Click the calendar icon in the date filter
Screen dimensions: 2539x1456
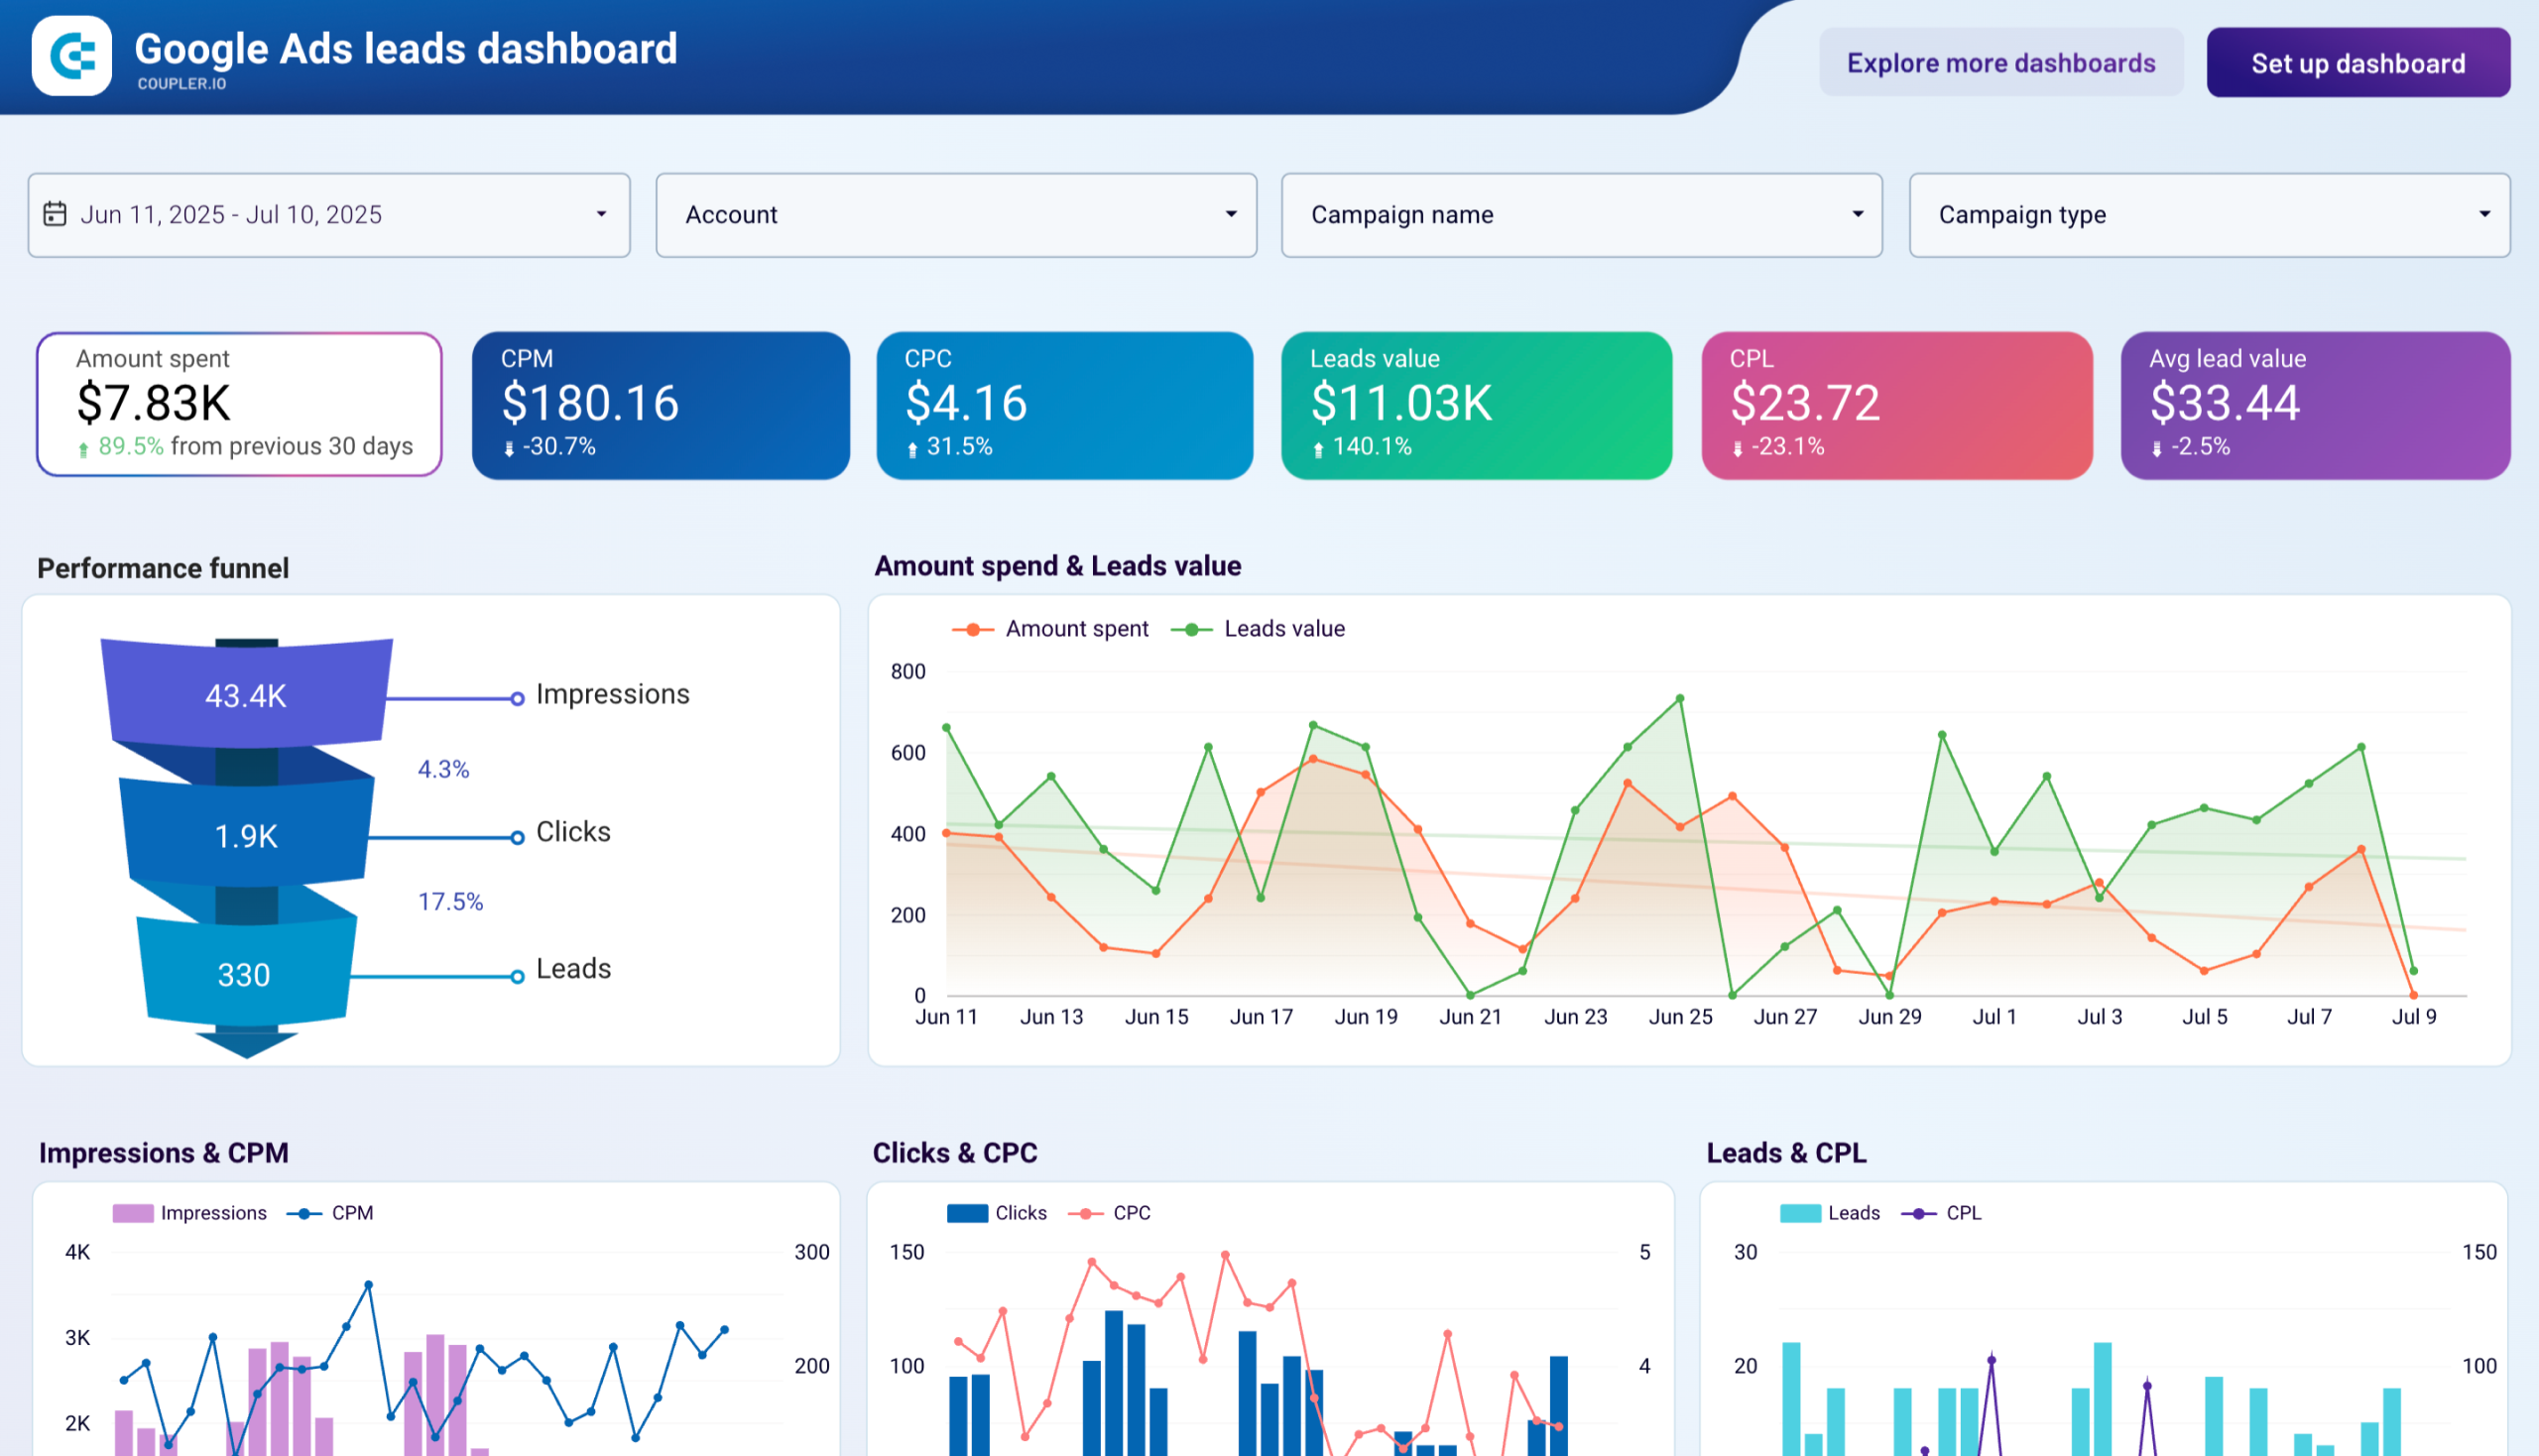pyautogui.click(x=59, y=214)
